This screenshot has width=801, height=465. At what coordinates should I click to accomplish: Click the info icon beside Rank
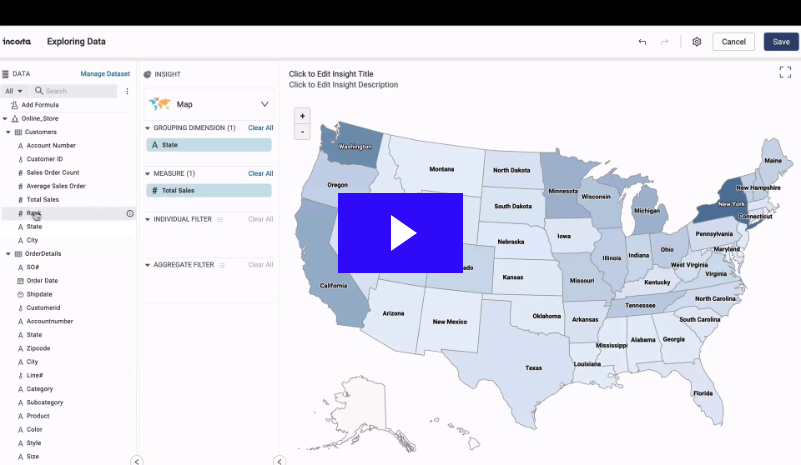[x=130, y=213]
